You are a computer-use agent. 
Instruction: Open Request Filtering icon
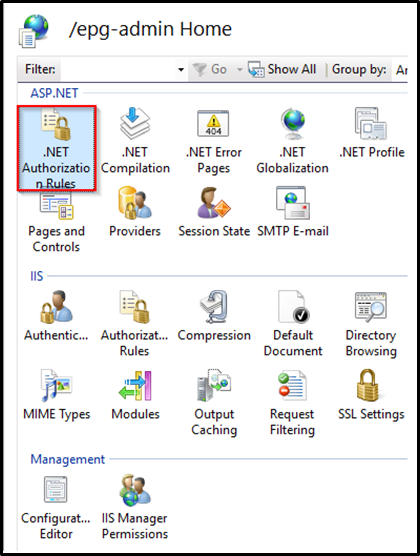click(292, 402)
